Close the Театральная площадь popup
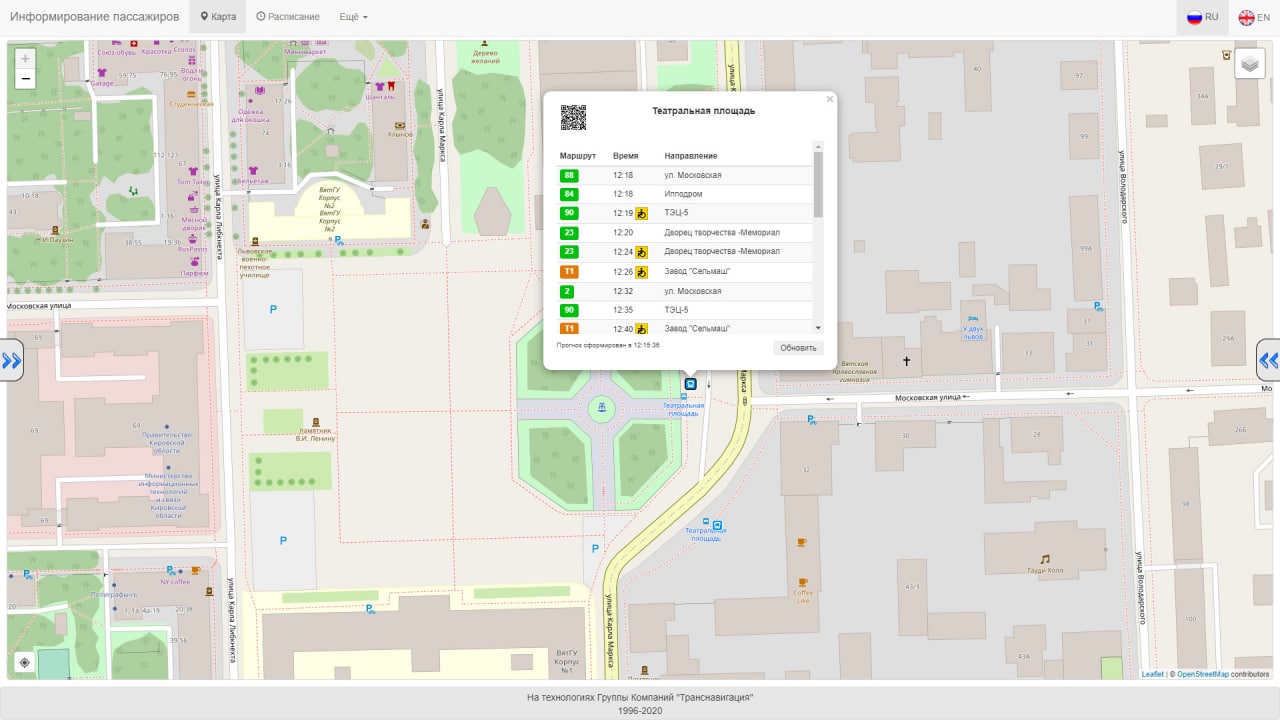Screen dimensions: 1280x720 pos(829,99)
